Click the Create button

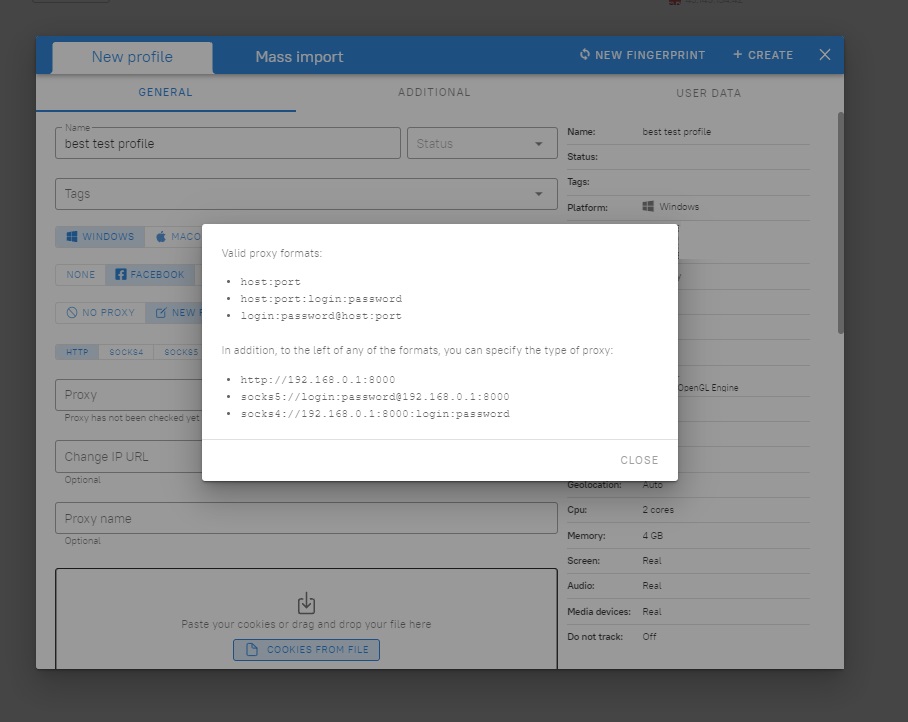coord(763,55)
